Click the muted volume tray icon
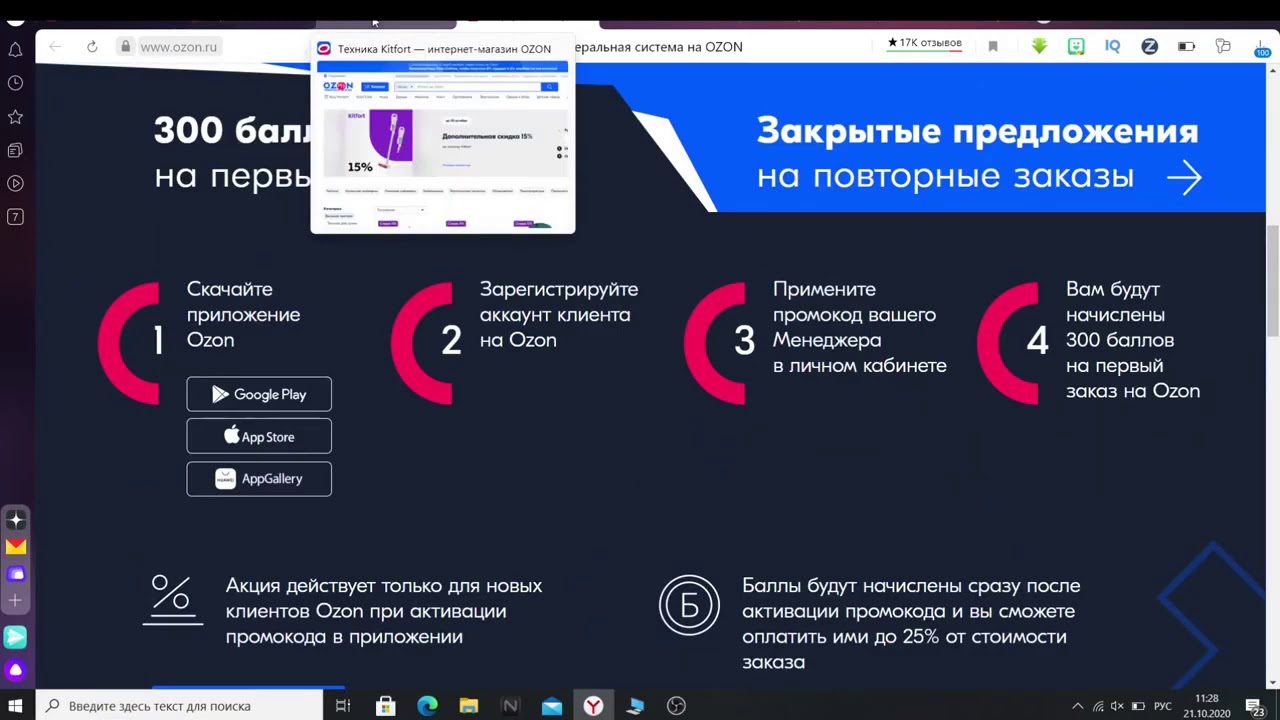 [1117, 706]
